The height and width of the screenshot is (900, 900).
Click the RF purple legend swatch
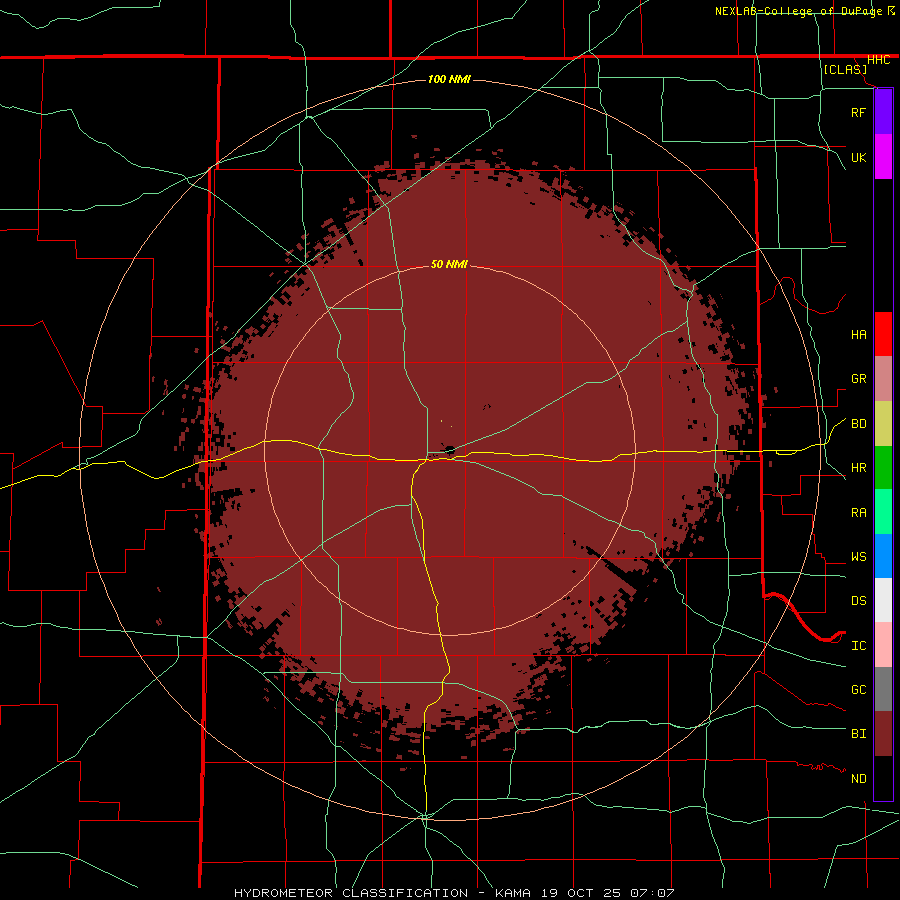(883, 112)
